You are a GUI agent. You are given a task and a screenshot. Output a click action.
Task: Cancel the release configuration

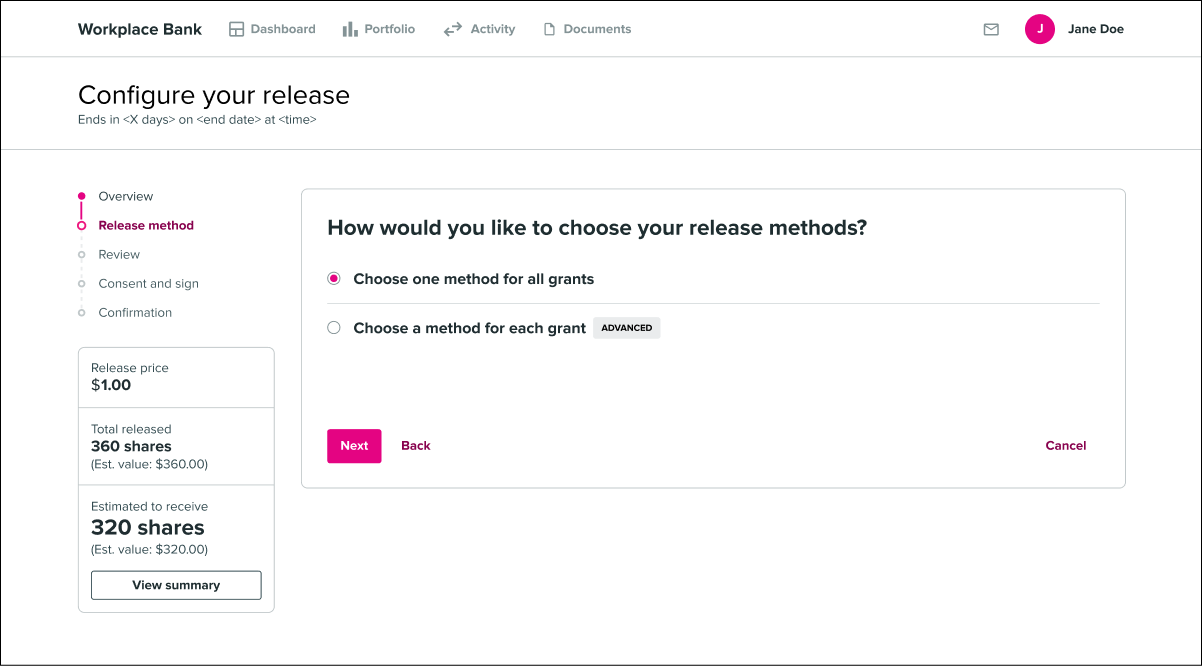[x=1066, y=446]
